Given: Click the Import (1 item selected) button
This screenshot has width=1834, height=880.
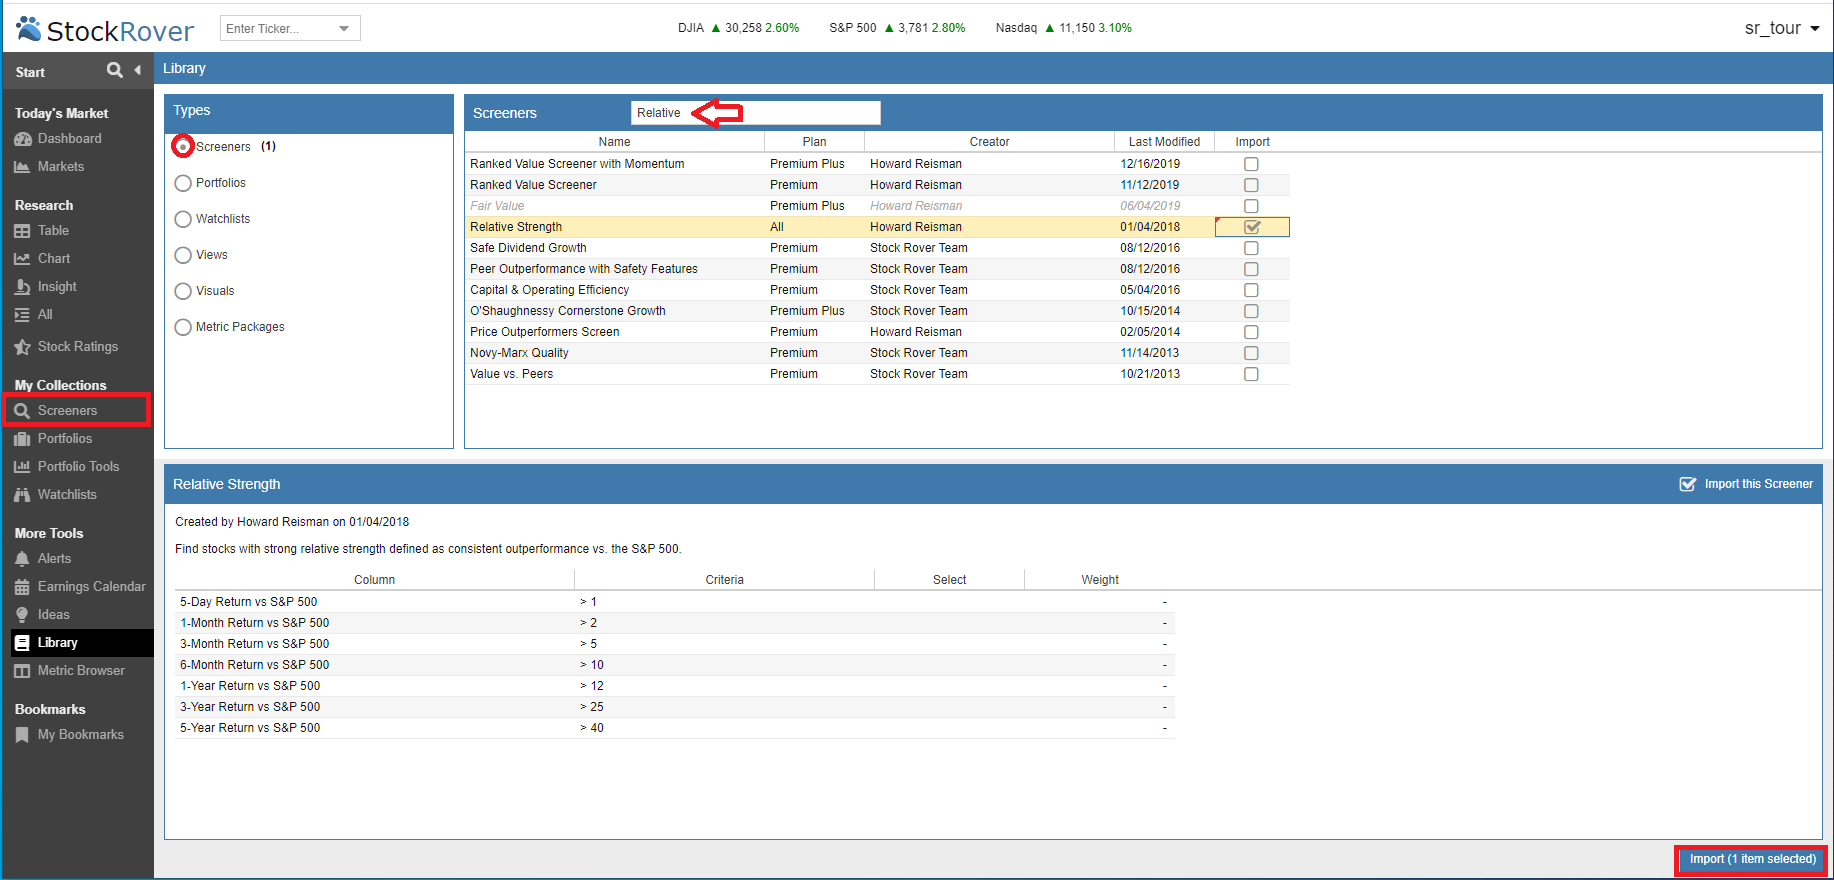Looking at the screenshot, I should 1752,859.
